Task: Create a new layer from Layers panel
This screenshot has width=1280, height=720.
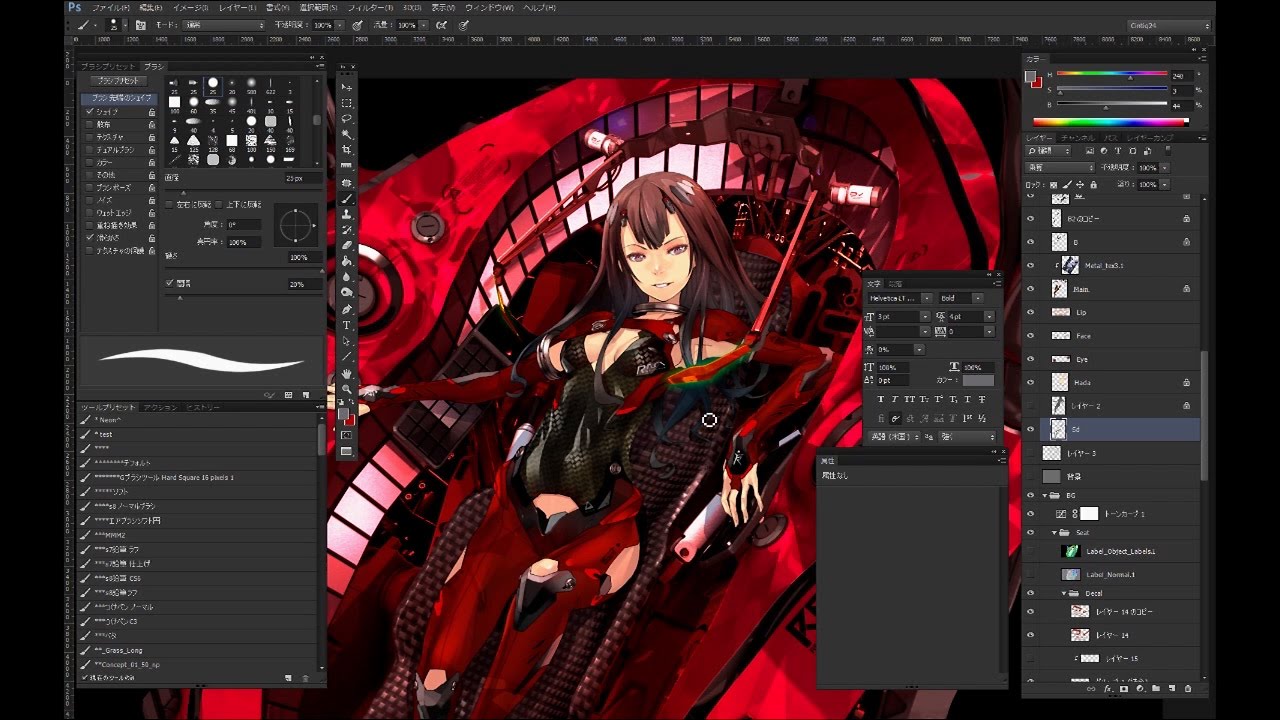Action: 1172,689
